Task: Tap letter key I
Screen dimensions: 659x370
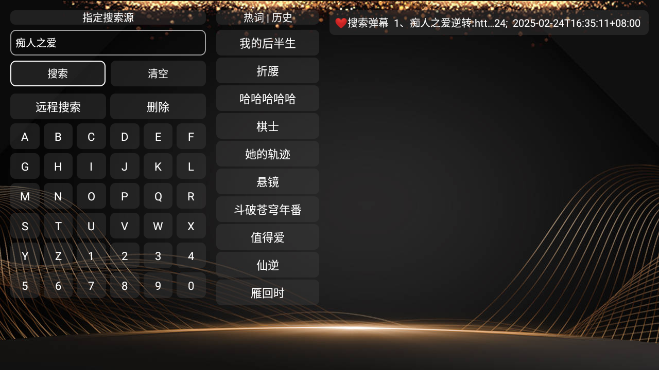Action: (91, 166)
